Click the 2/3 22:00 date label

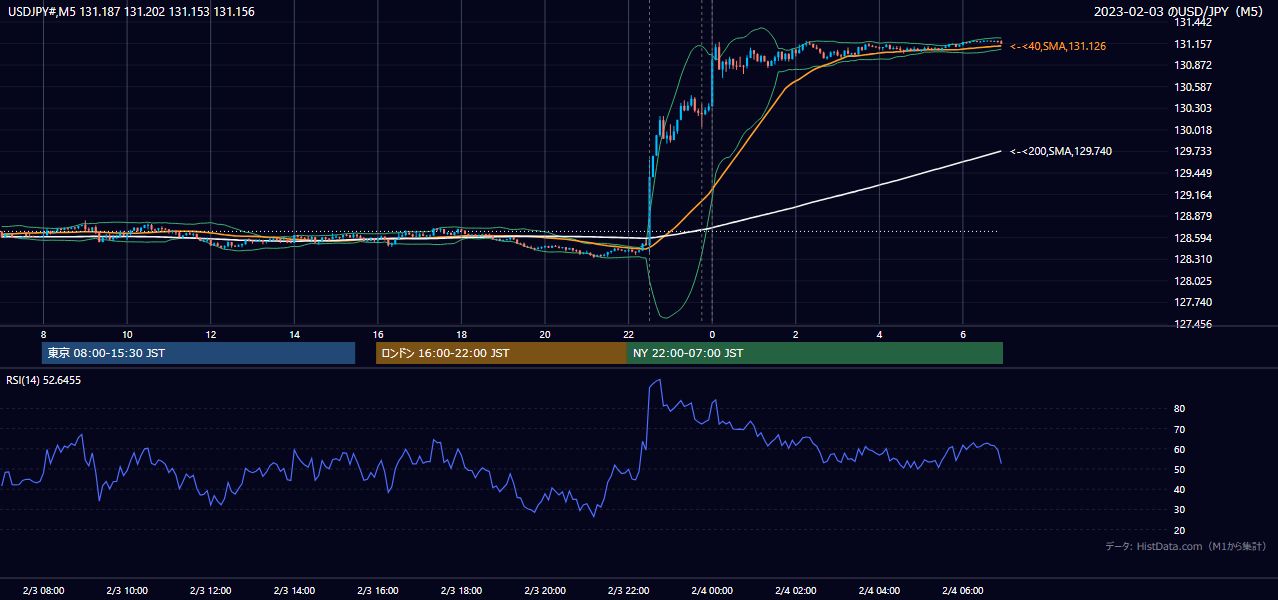pyautogui.click(x=628, y=591)
